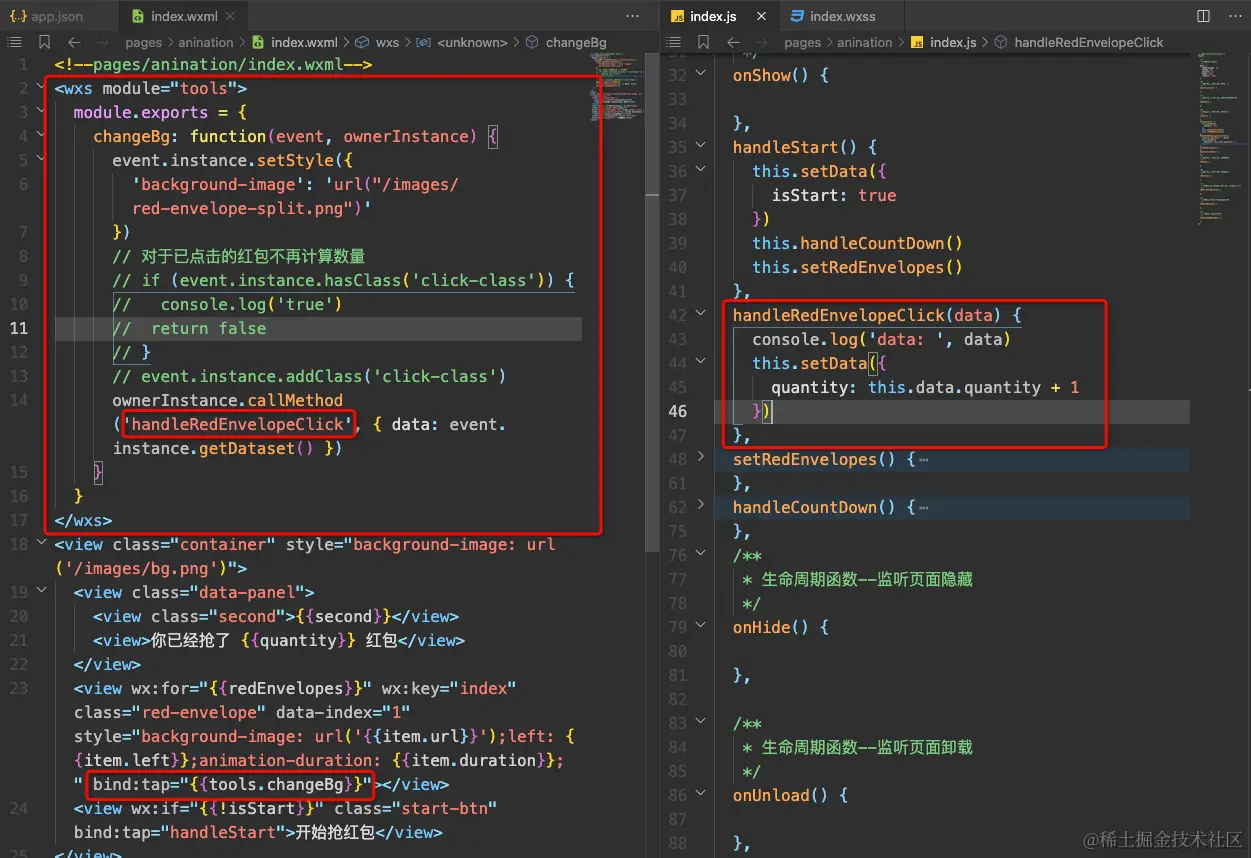Screen dimensions: 1251x858
Task: Go back using left editor's back arrow
Action: (x=74, y=42)
